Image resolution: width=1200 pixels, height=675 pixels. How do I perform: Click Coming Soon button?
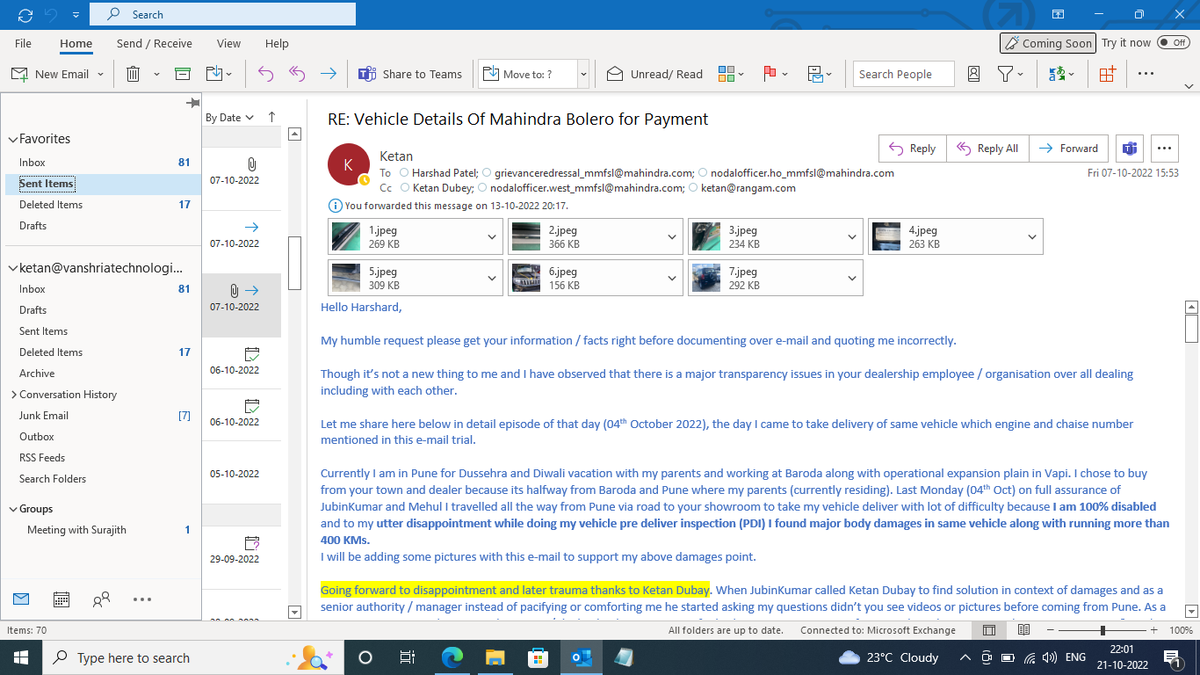(1047, 43)
